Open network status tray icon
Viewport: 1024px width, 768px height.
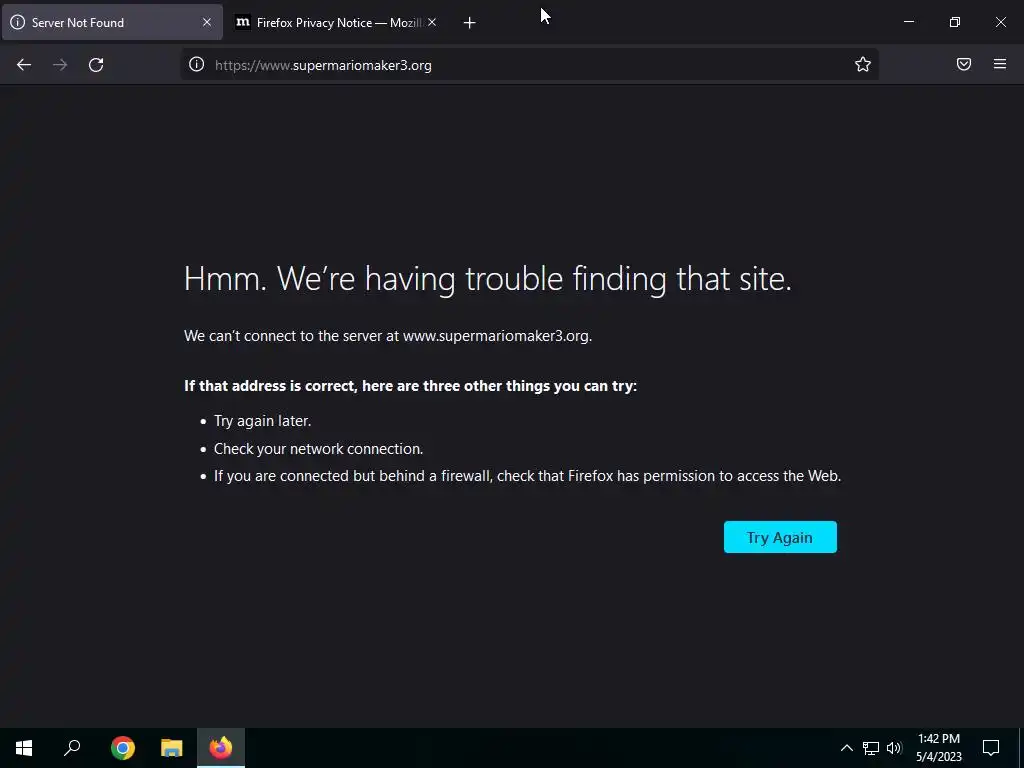pyautogui.click(x=871, y=748)
